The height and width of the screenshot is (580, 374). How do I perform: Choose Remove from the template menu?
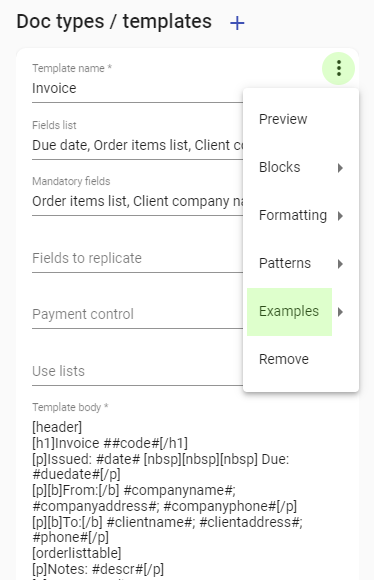click(301, 360)
